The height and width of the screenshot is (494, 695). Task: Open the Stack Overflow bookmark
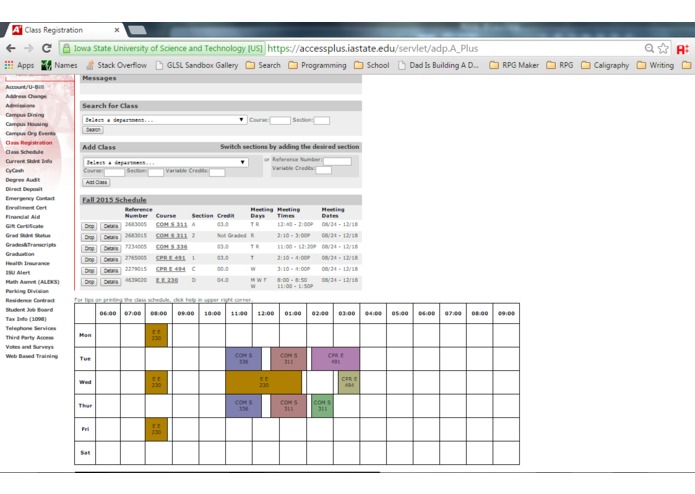[116, 65]
